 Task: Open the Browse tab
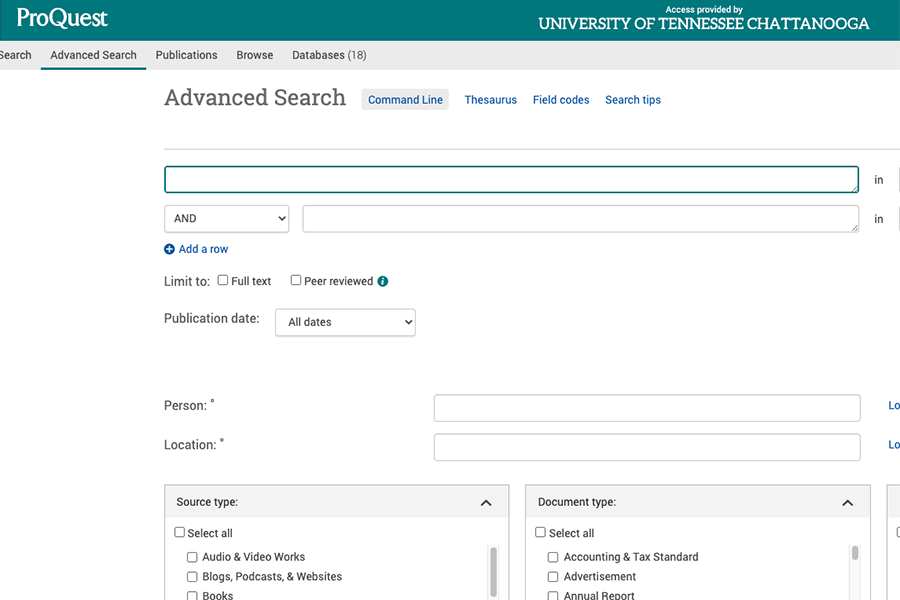(x=255, y=55)
